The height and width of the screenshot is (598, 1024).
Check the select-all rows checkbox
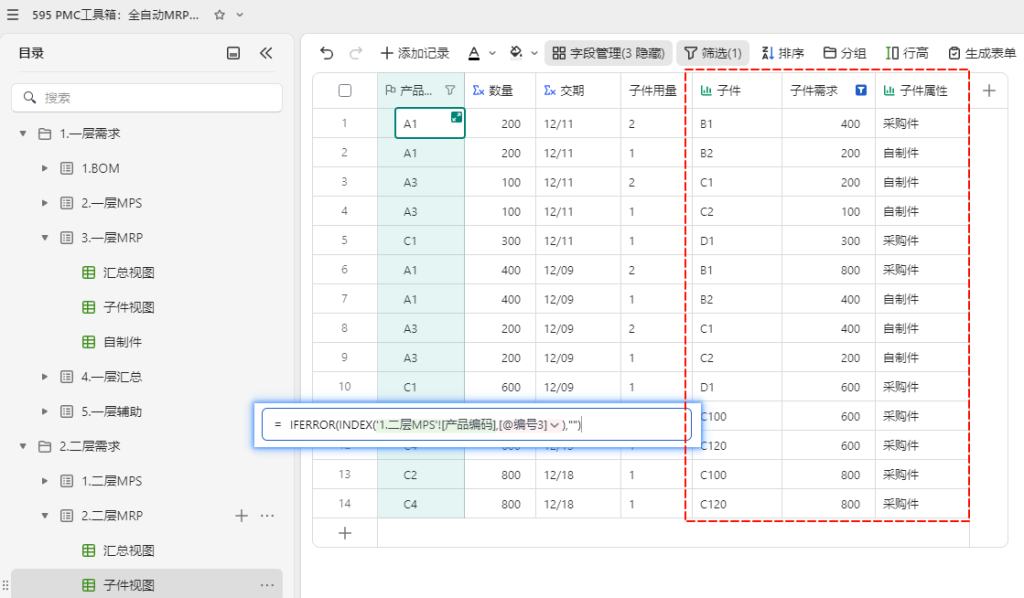(x=345, y=91)
